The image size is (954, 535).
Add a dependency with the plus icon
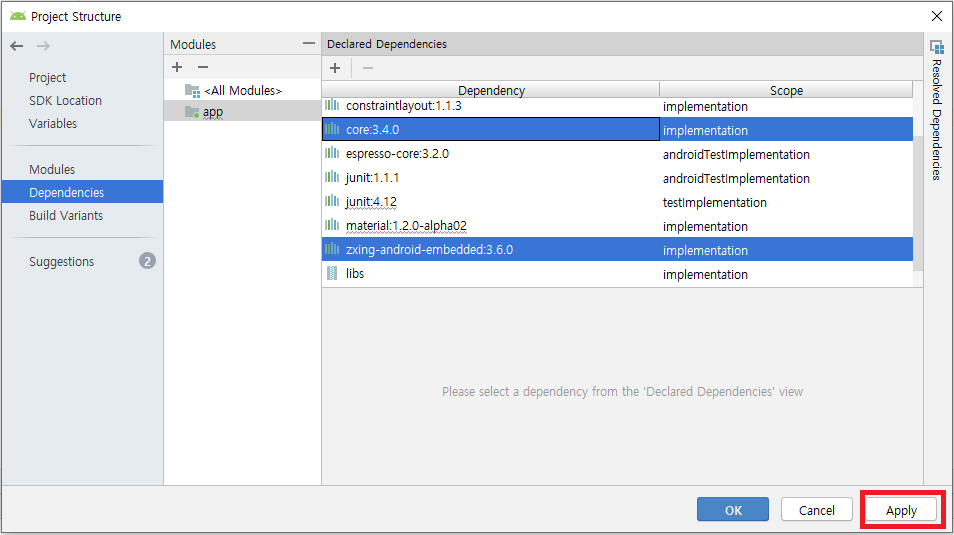[x=335, y=68]
